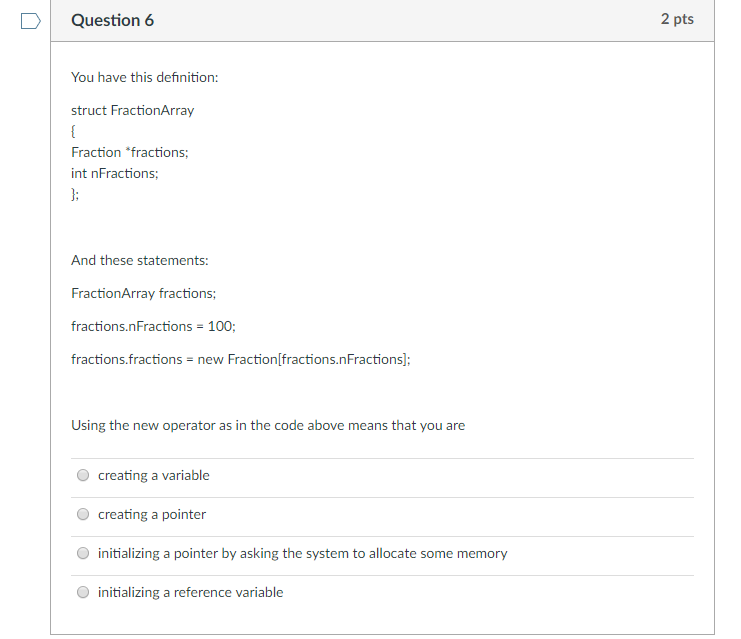Pick the radio button for allocating memory answer
The height and width of the screenshot is (639, 741).
pos(83,554)
